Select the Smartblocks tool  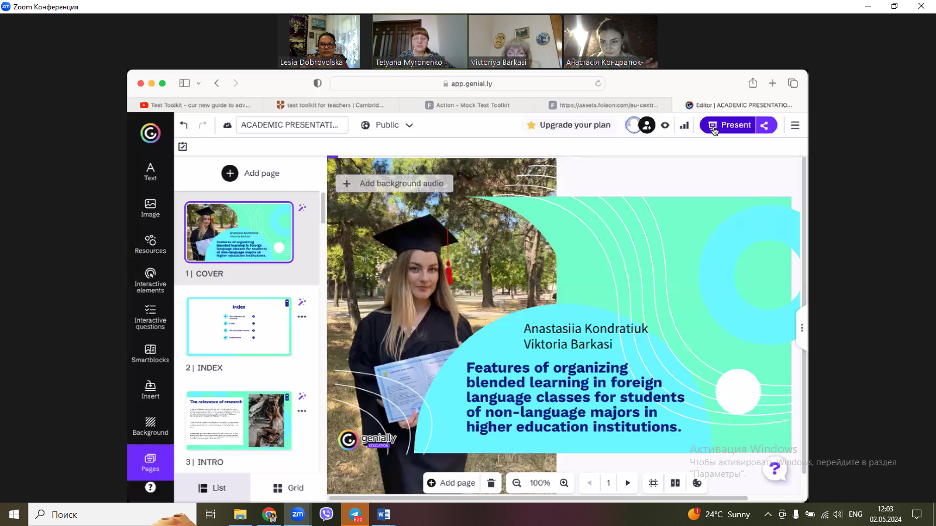click(x=150, y=354)
